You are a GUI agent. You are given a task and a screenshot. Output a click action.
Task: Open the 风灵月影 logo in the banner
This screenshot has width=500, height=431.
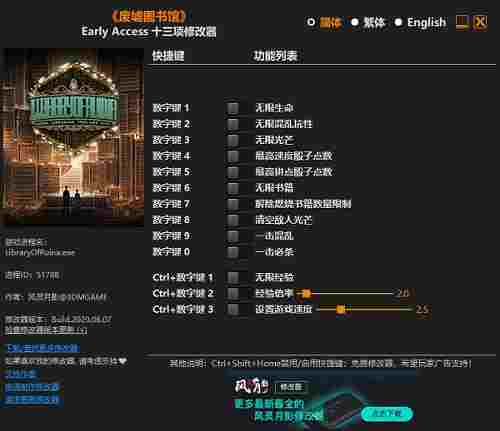click(x=252, y=387)
